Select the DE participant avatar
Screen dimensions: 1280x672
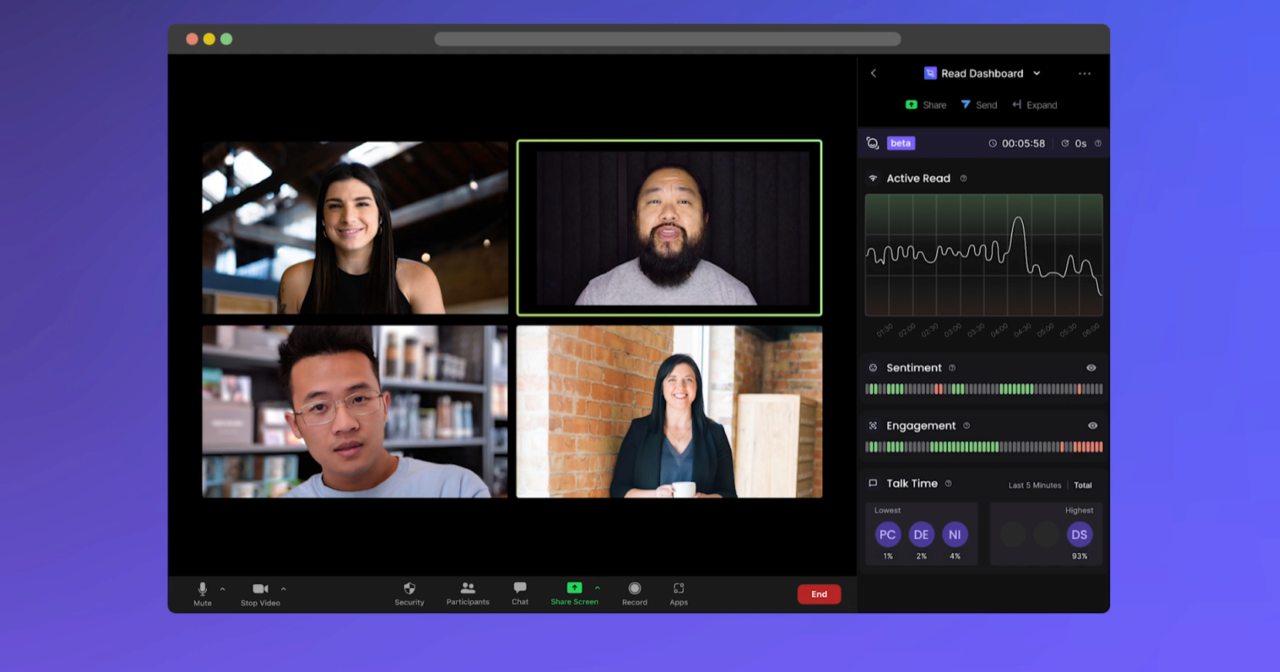coord(921,535)
